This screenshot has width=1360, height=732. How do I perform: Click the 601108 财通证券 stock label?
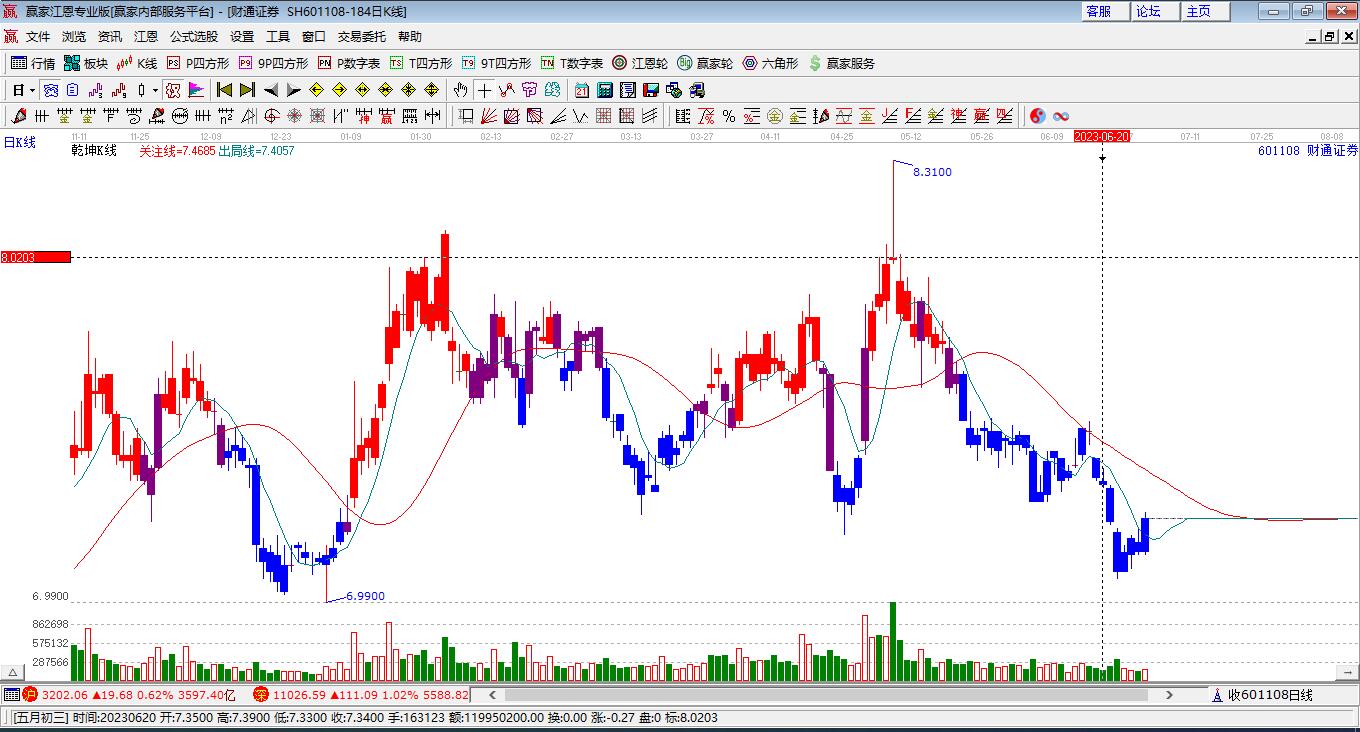click(1308, 151)
